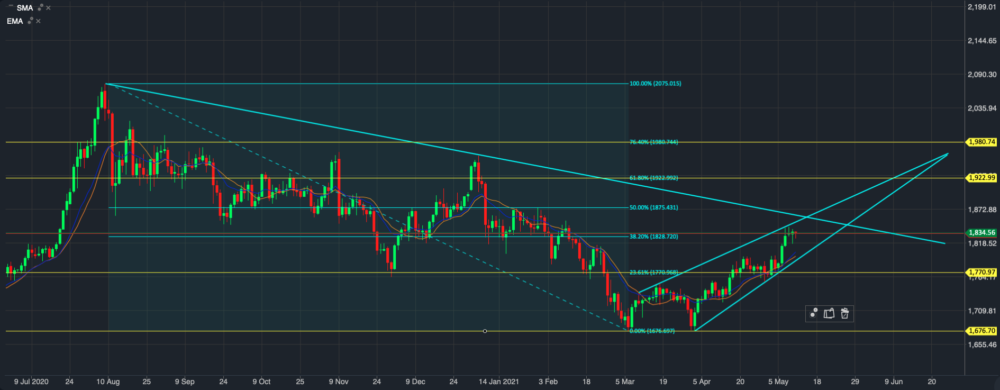
Task: Open drawing settings in floating toolbar
Action: tap(814, 313)
